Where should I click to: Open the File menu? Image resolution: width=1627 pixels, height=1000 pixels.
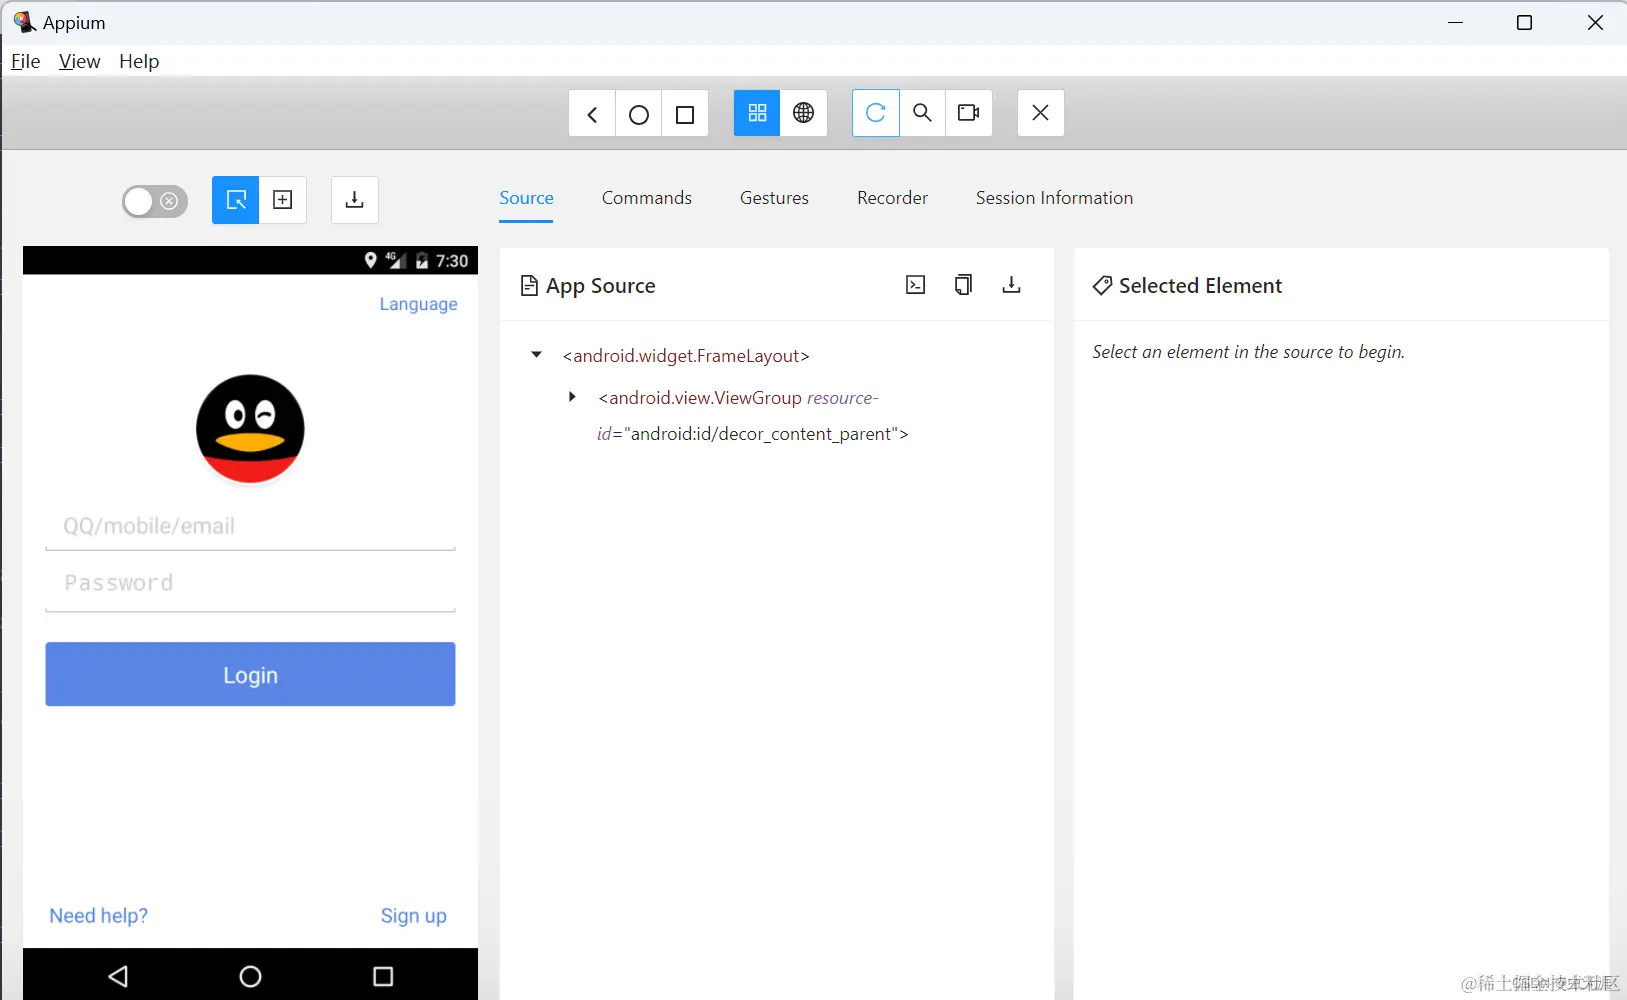[x=26, y=61]
